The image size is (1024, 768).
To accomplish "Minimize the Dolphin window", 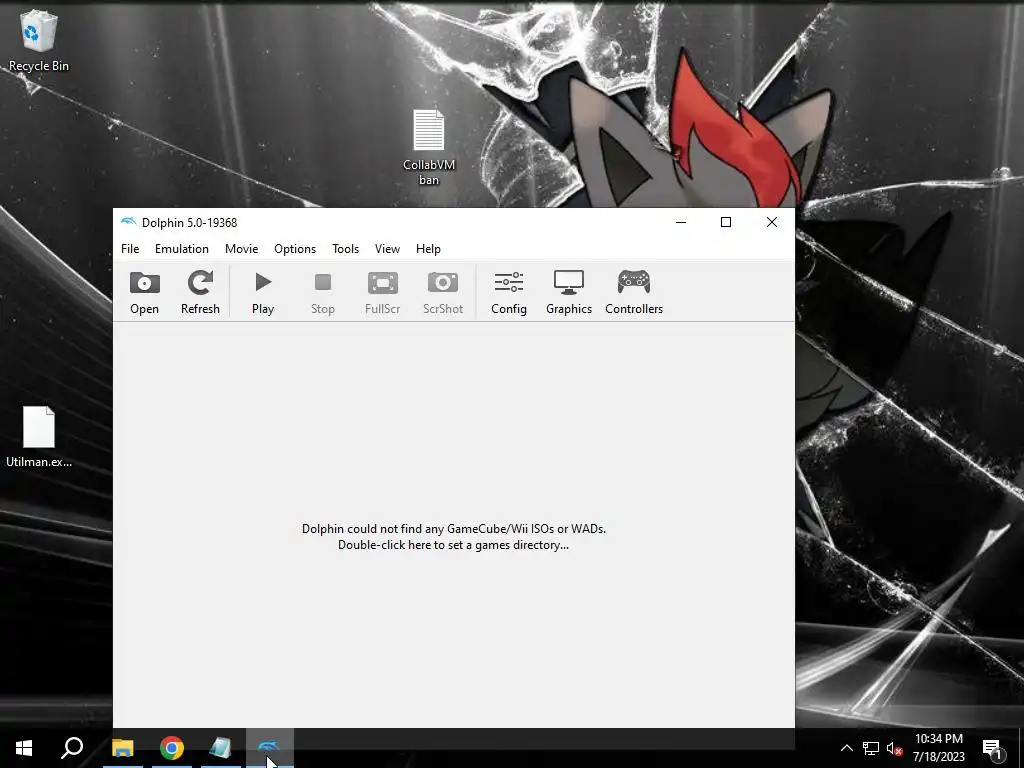I will pos(680,222).
